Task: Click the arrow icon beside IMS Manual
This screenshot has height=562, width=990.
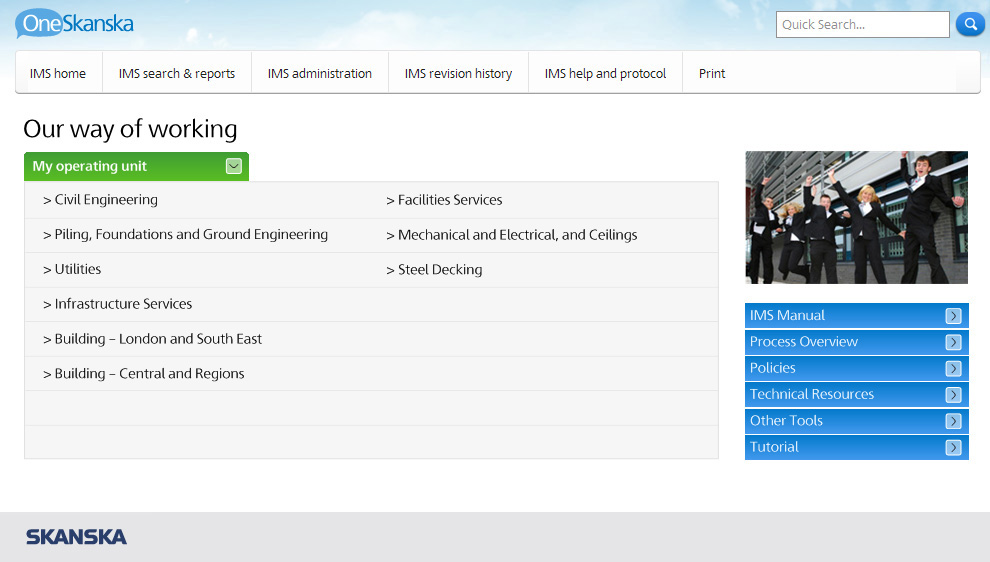Action: [953, 316]
